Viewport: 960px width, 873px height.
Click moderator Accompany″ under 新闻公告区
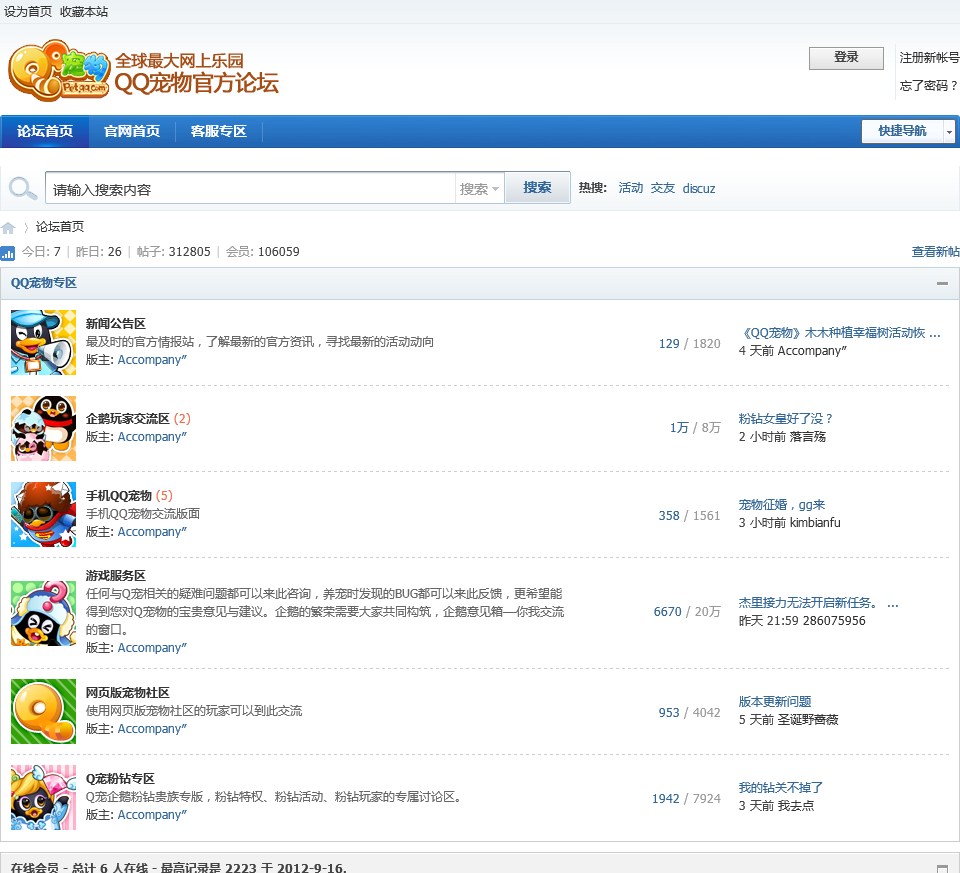[x=152, y=360]
